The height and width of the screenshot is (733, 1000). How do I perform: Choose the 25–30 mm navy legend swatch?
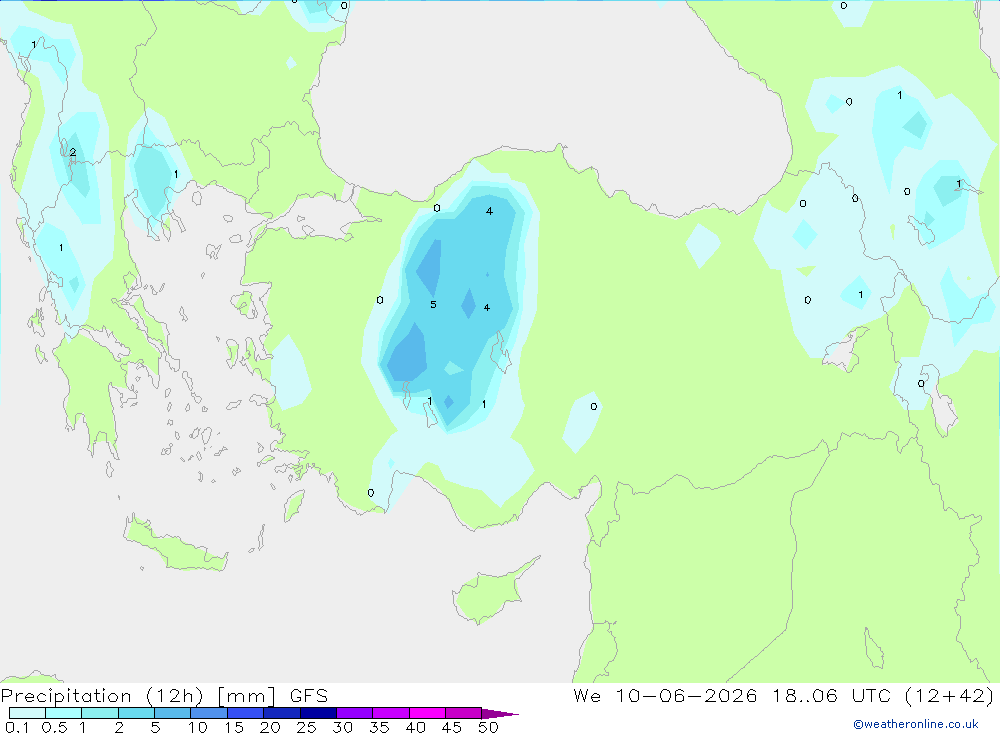(x=318, y=713)
